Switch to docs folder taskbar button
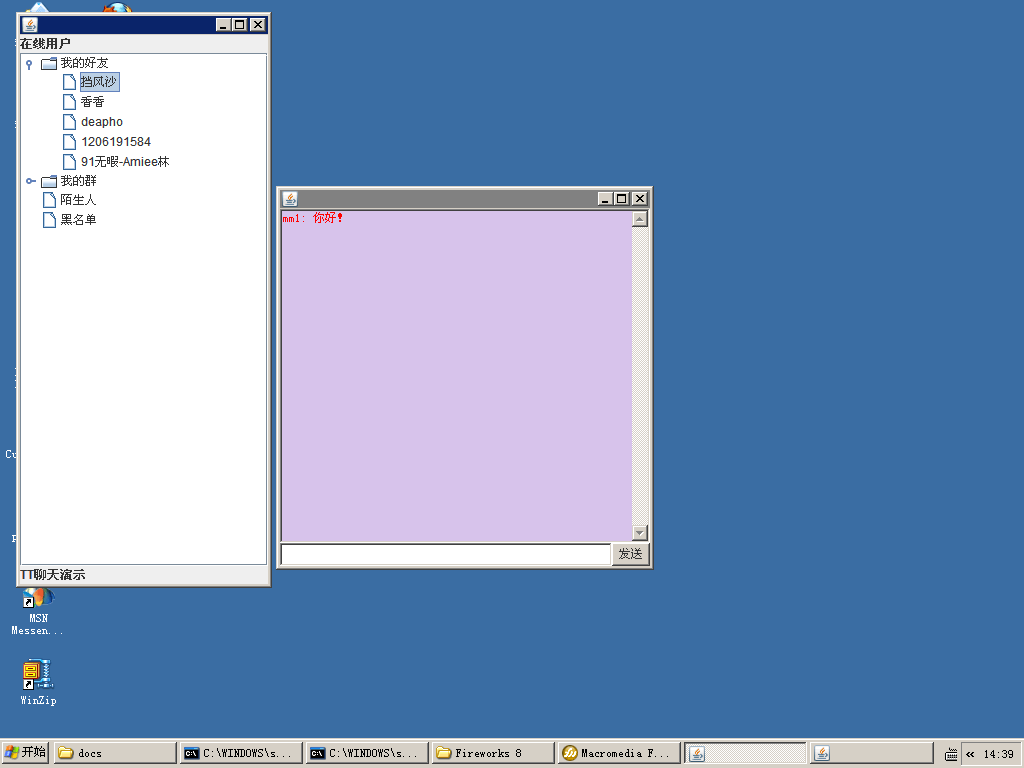Image resolution: width=1024 pixels, height=768 pixels. [x=115, y=753]
